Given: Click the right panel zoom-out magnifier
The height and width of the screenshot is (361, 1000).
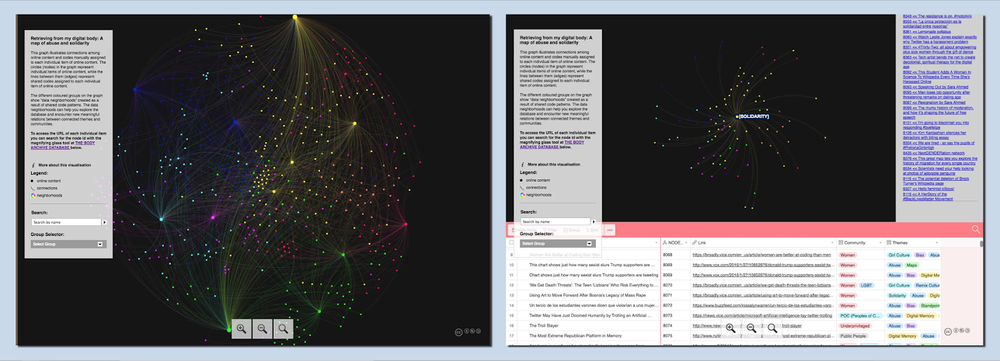Looking at the screenshot, I should coord(751,328).
